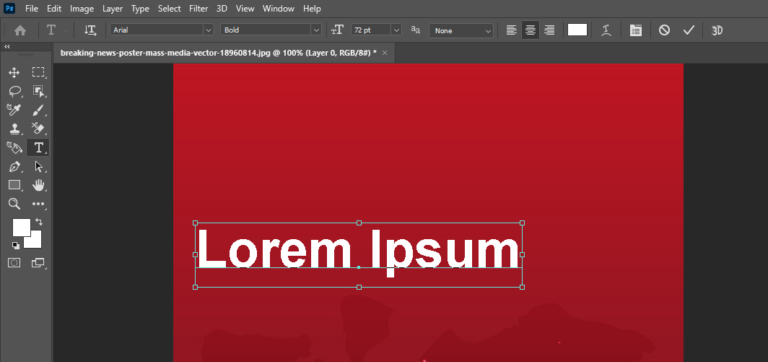Select the breaking-news-poster document tab

(218, 52)
